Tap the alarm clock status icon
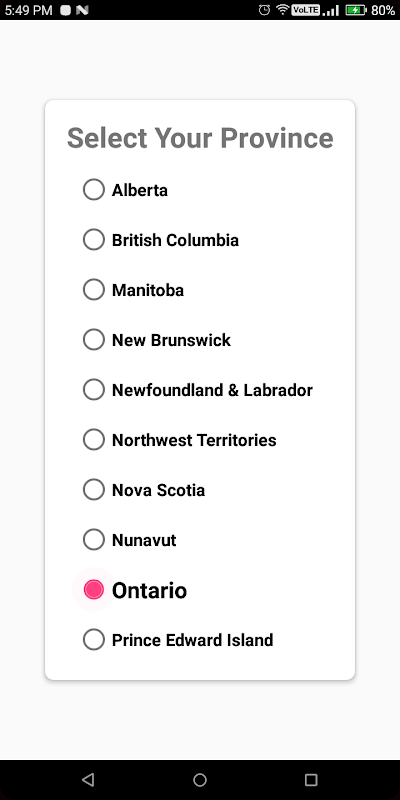Screen dimensions: 400x800 coord(264,10)
